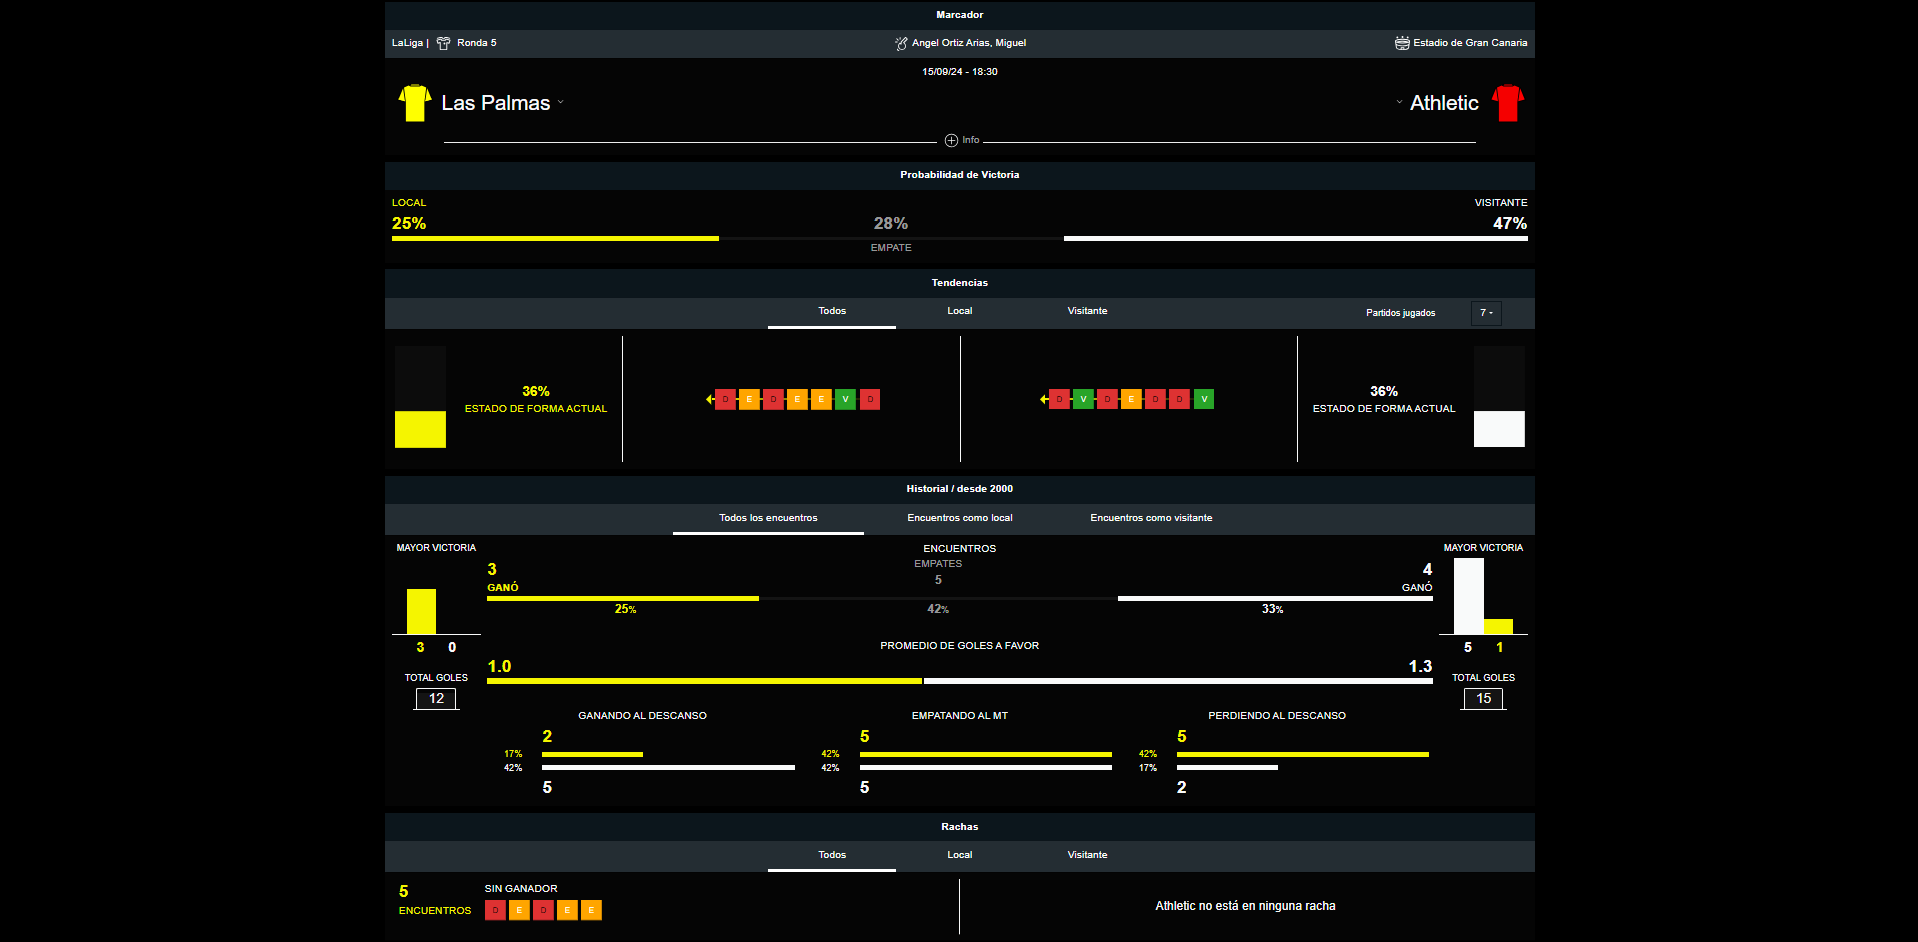Click the yellow bar under Las Palmas MAYOR VICTORIA
Viewport: 1918px width, 942px height.
point(421,611)
